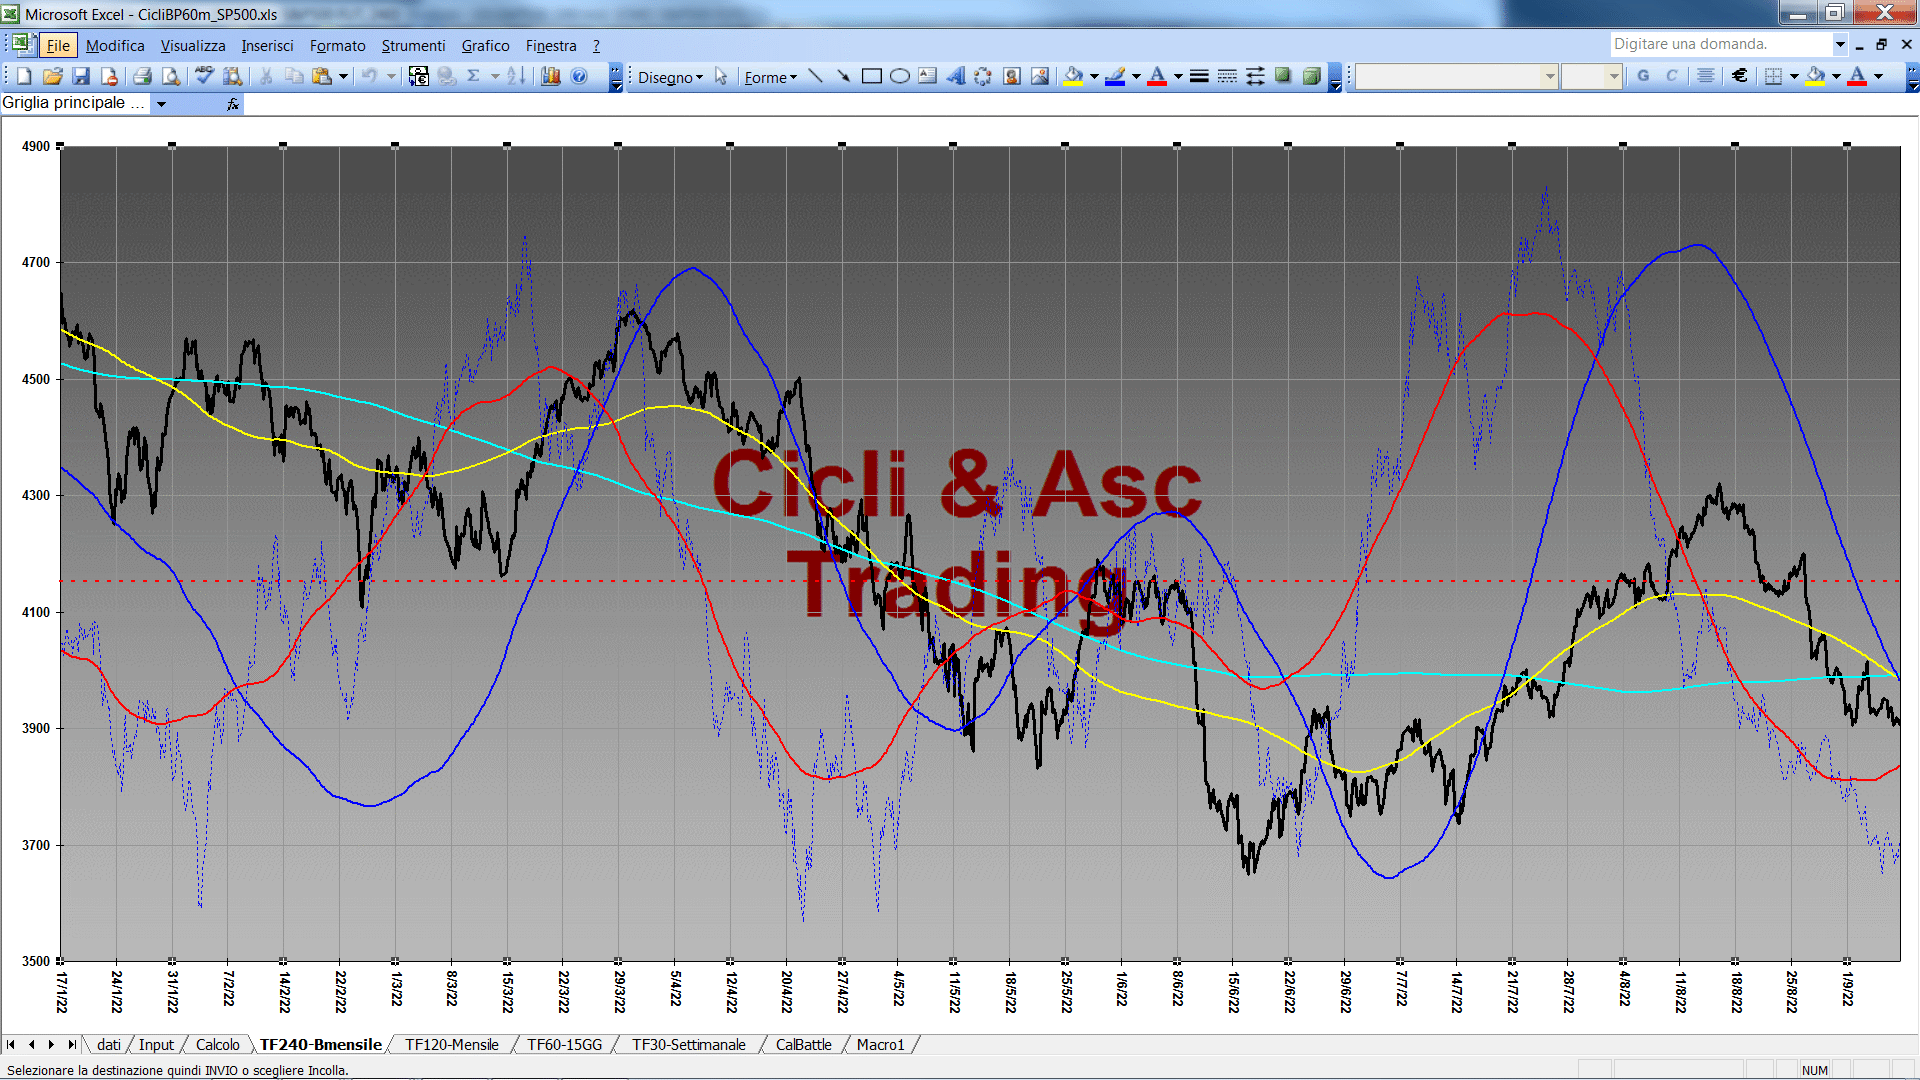Open the Visualizza menu
This screenshot has height=1080, width=1920.
(193, 45)
